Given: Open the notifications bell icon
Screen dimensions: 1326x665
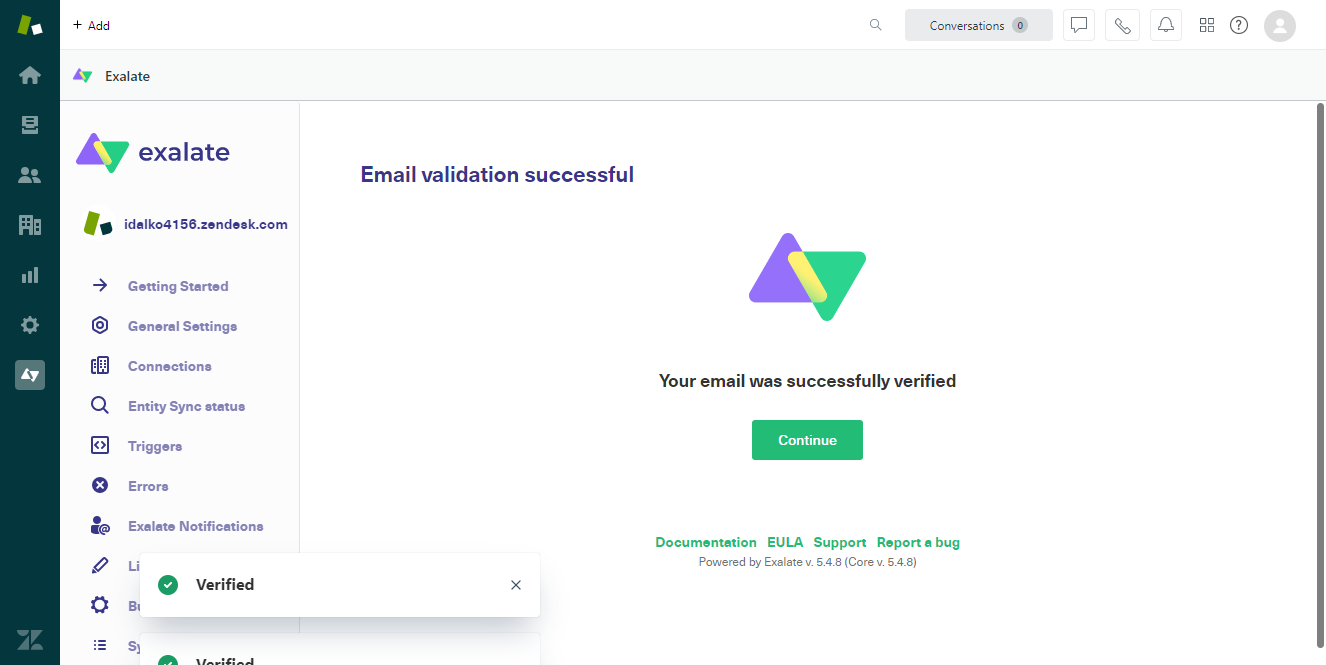Looking at the screenshot, I should tap(1166, 25).
